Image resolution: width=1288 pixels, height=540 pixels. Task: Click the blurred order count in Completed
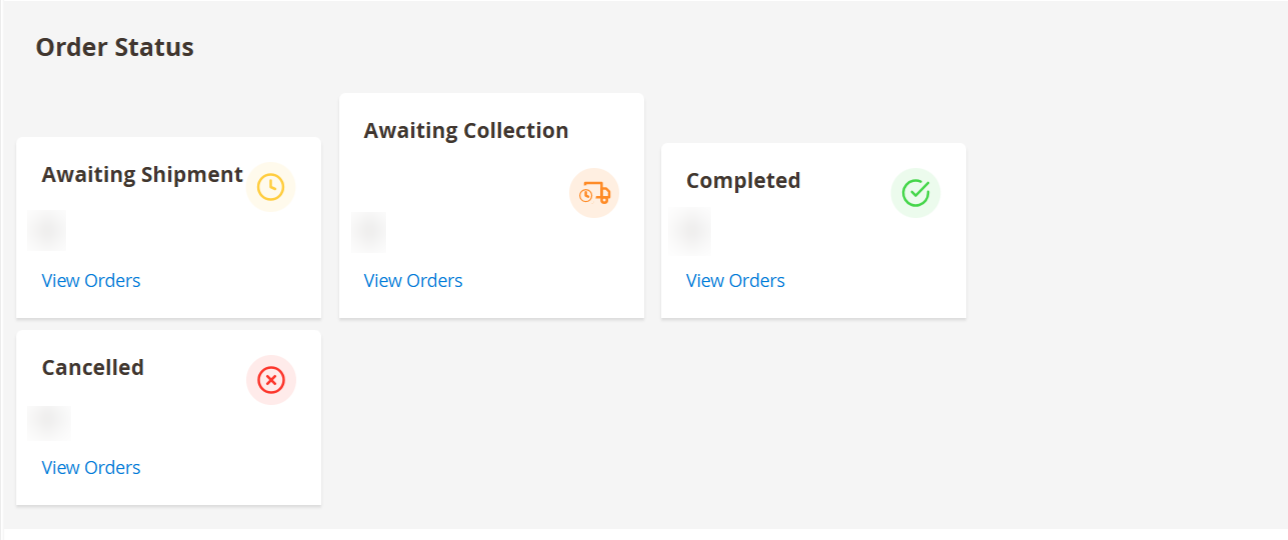[690, 231]
